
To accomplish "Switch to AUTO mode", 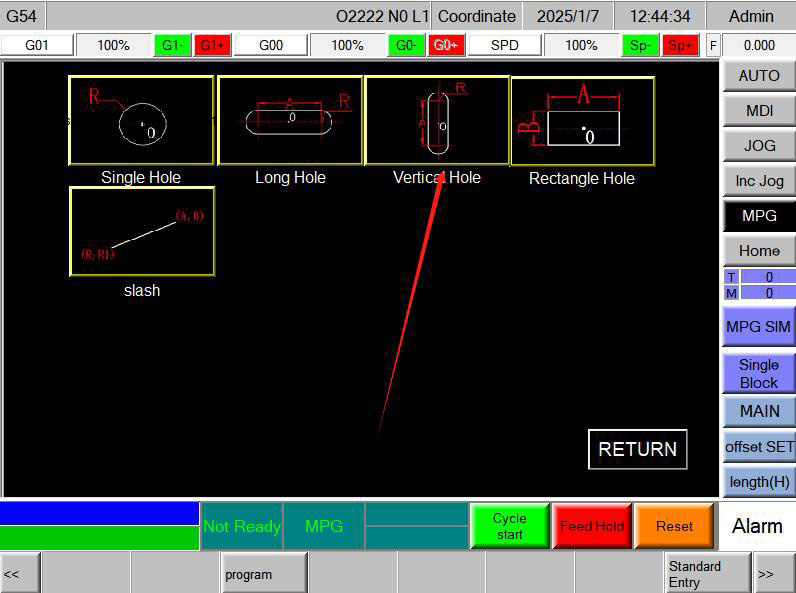I will (759, 76).
